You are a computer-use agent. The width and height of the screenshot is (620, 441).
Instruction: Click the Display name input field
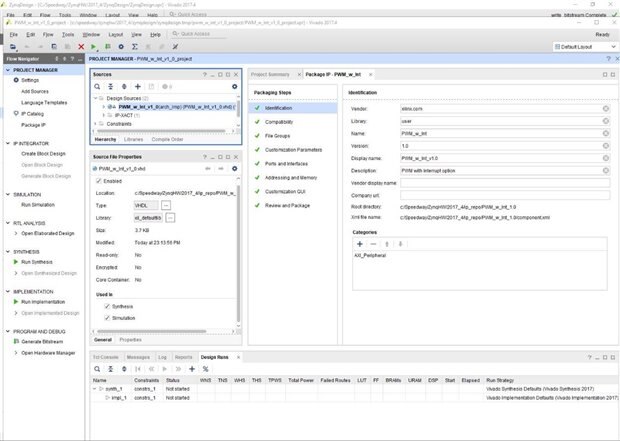pyautogui.click(x=499, y=158)
